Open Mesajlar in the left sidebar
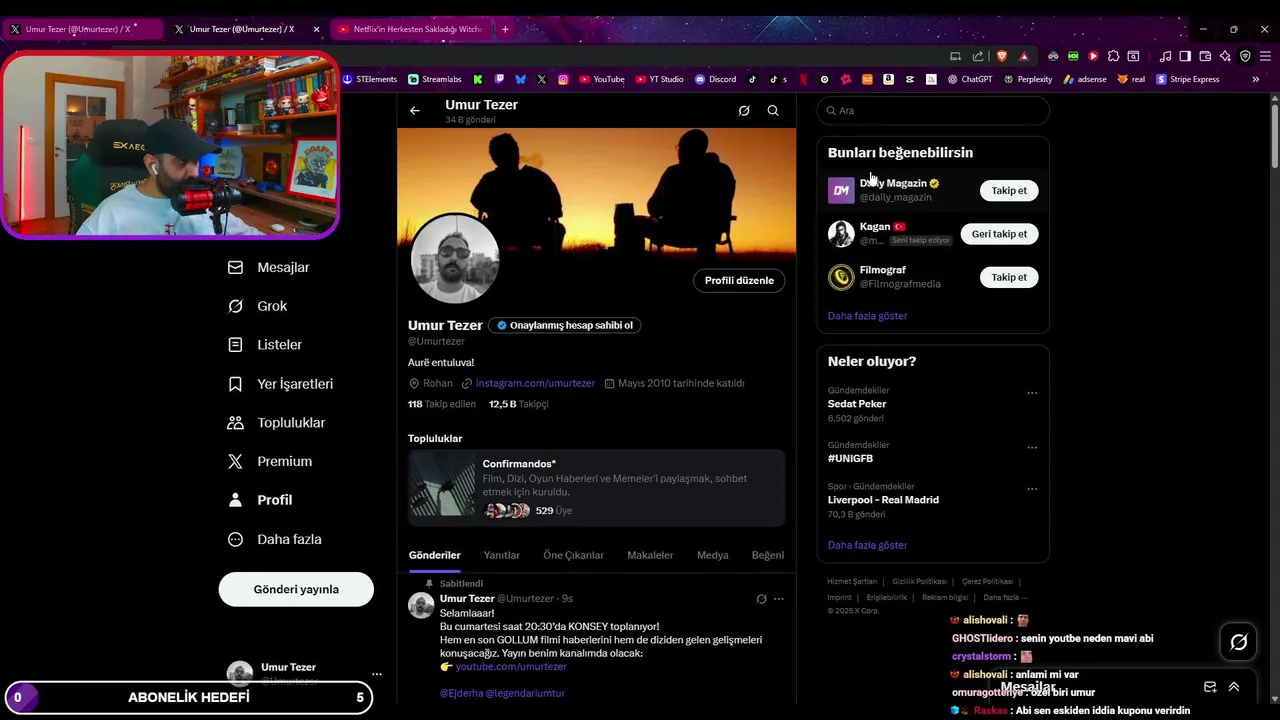1280x720 pixels. (269, 268)
